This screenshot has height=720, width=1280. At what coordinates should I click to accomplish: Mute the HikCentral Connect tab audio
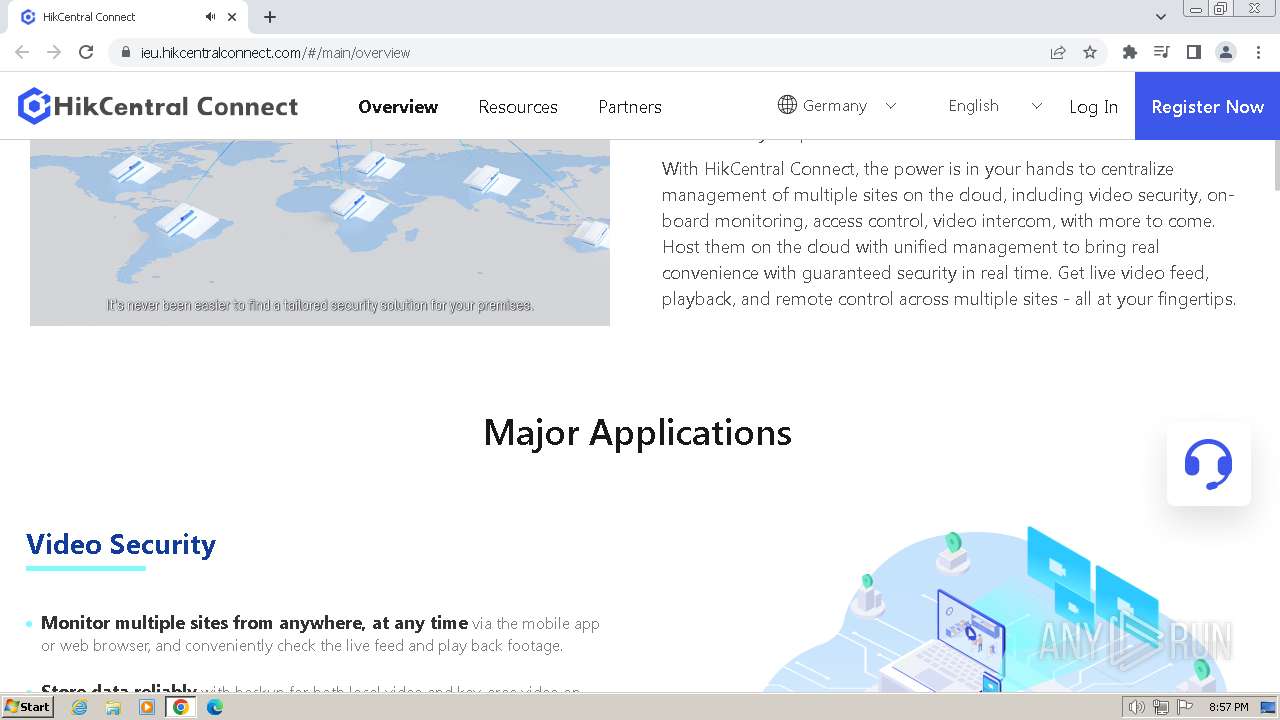click(210, 17)
